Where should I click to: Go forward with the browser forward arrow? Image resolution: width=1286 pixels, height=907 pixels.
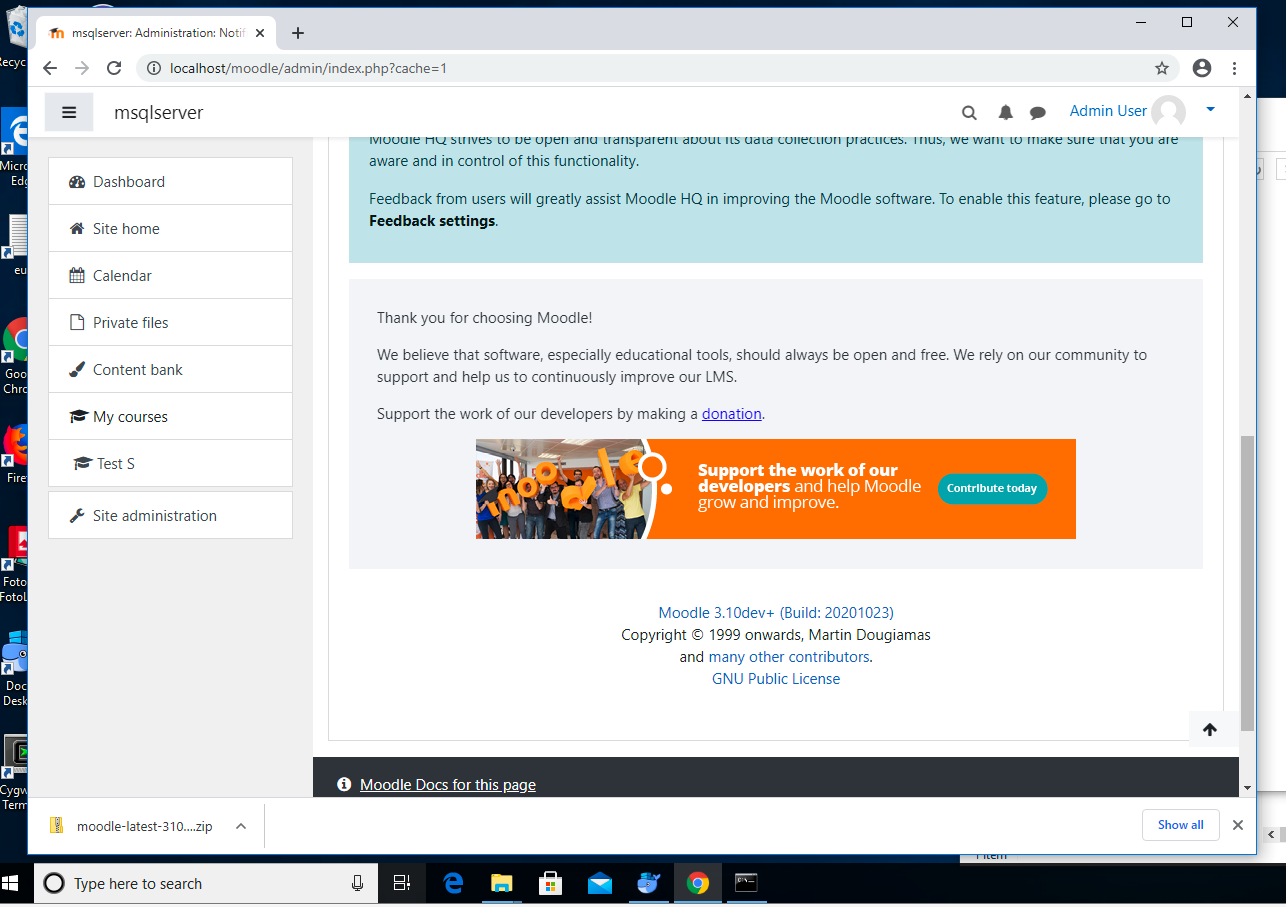(82, 68)
